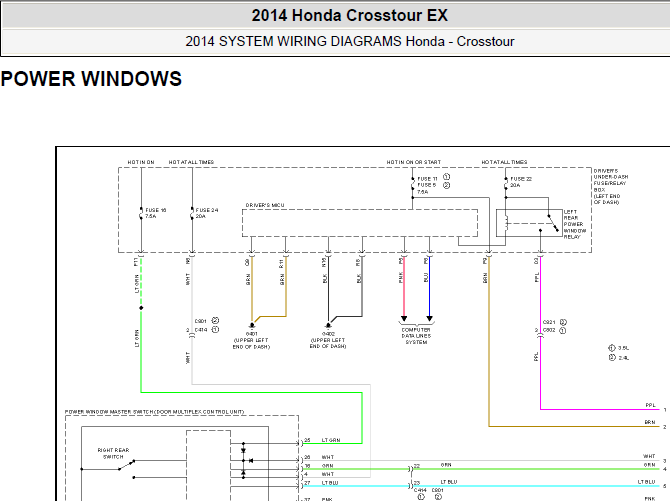
Task: Click the pink PNK wire arrowhead
Action: (404, 318)
